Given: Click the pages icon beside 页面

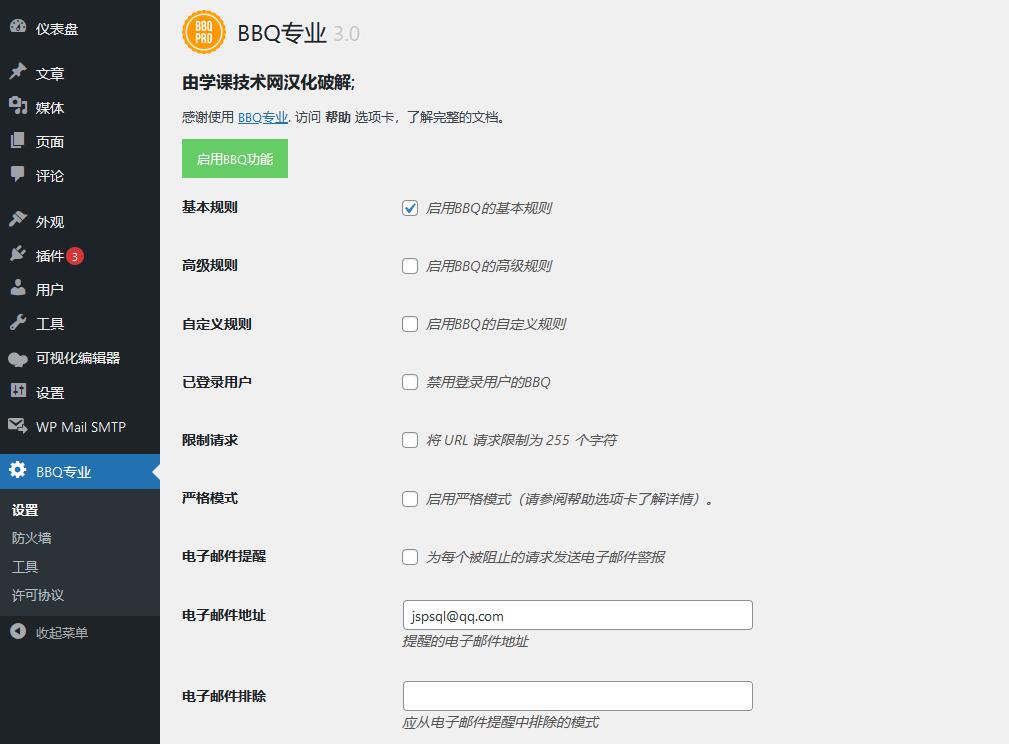Looking at the screenshot, I should (x=18, y=140).
